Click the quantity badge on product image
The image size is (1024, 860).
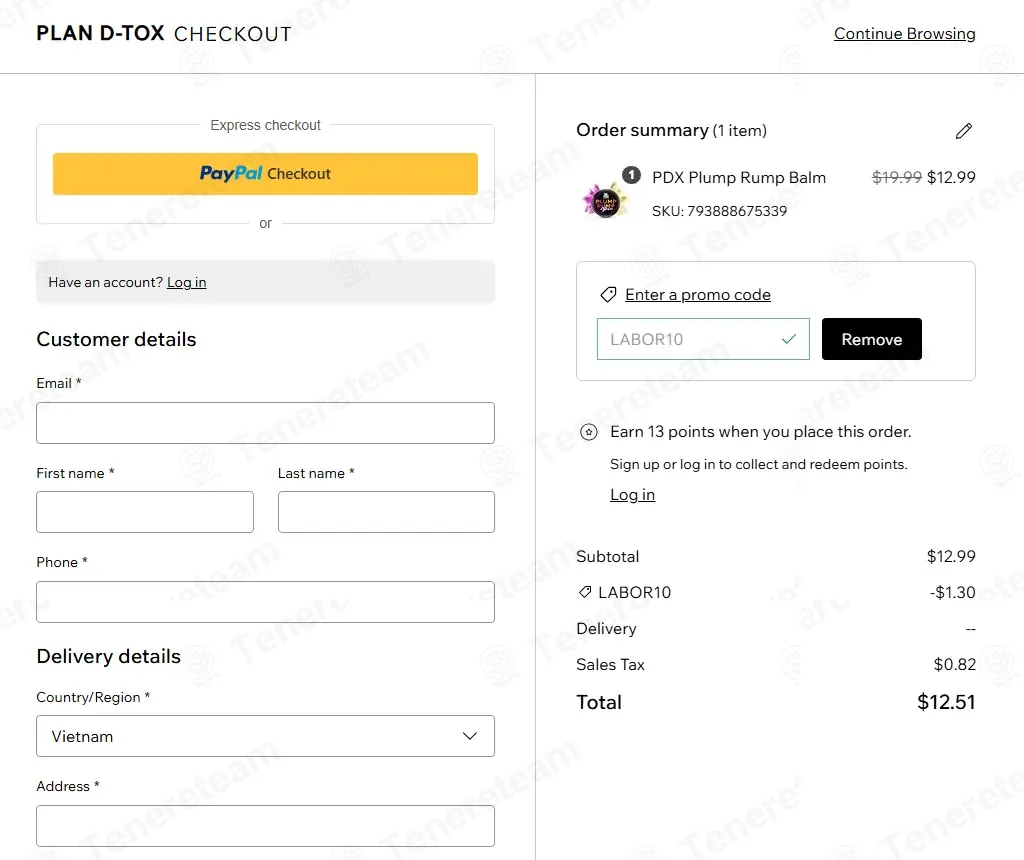pos(631,174)
